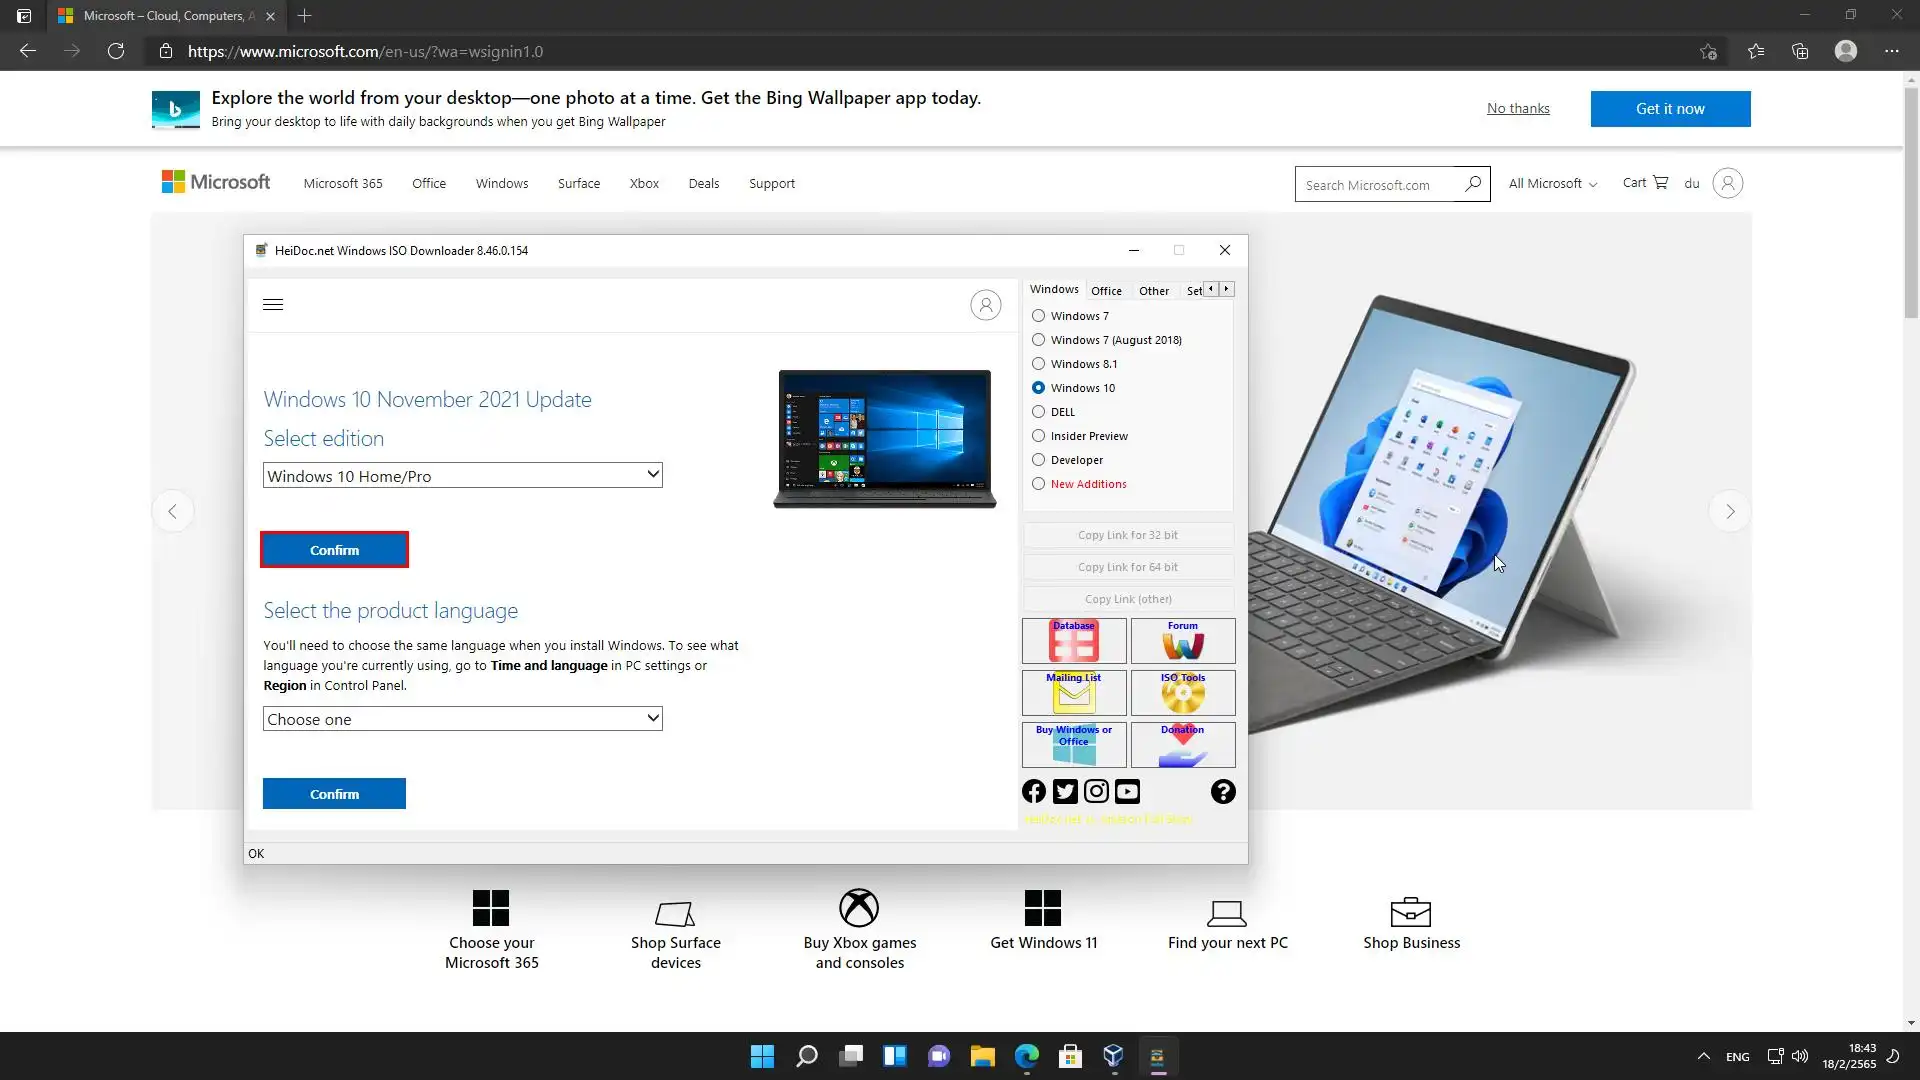Open the hamburger menu in downloader
The height and width of the screenshot is (1080, 1920).
point(273,305)
